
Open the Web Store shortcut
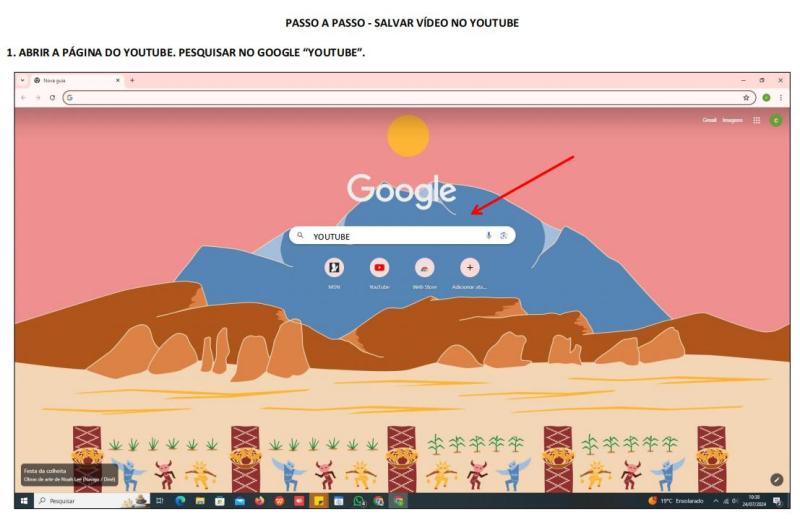point(424,268)
